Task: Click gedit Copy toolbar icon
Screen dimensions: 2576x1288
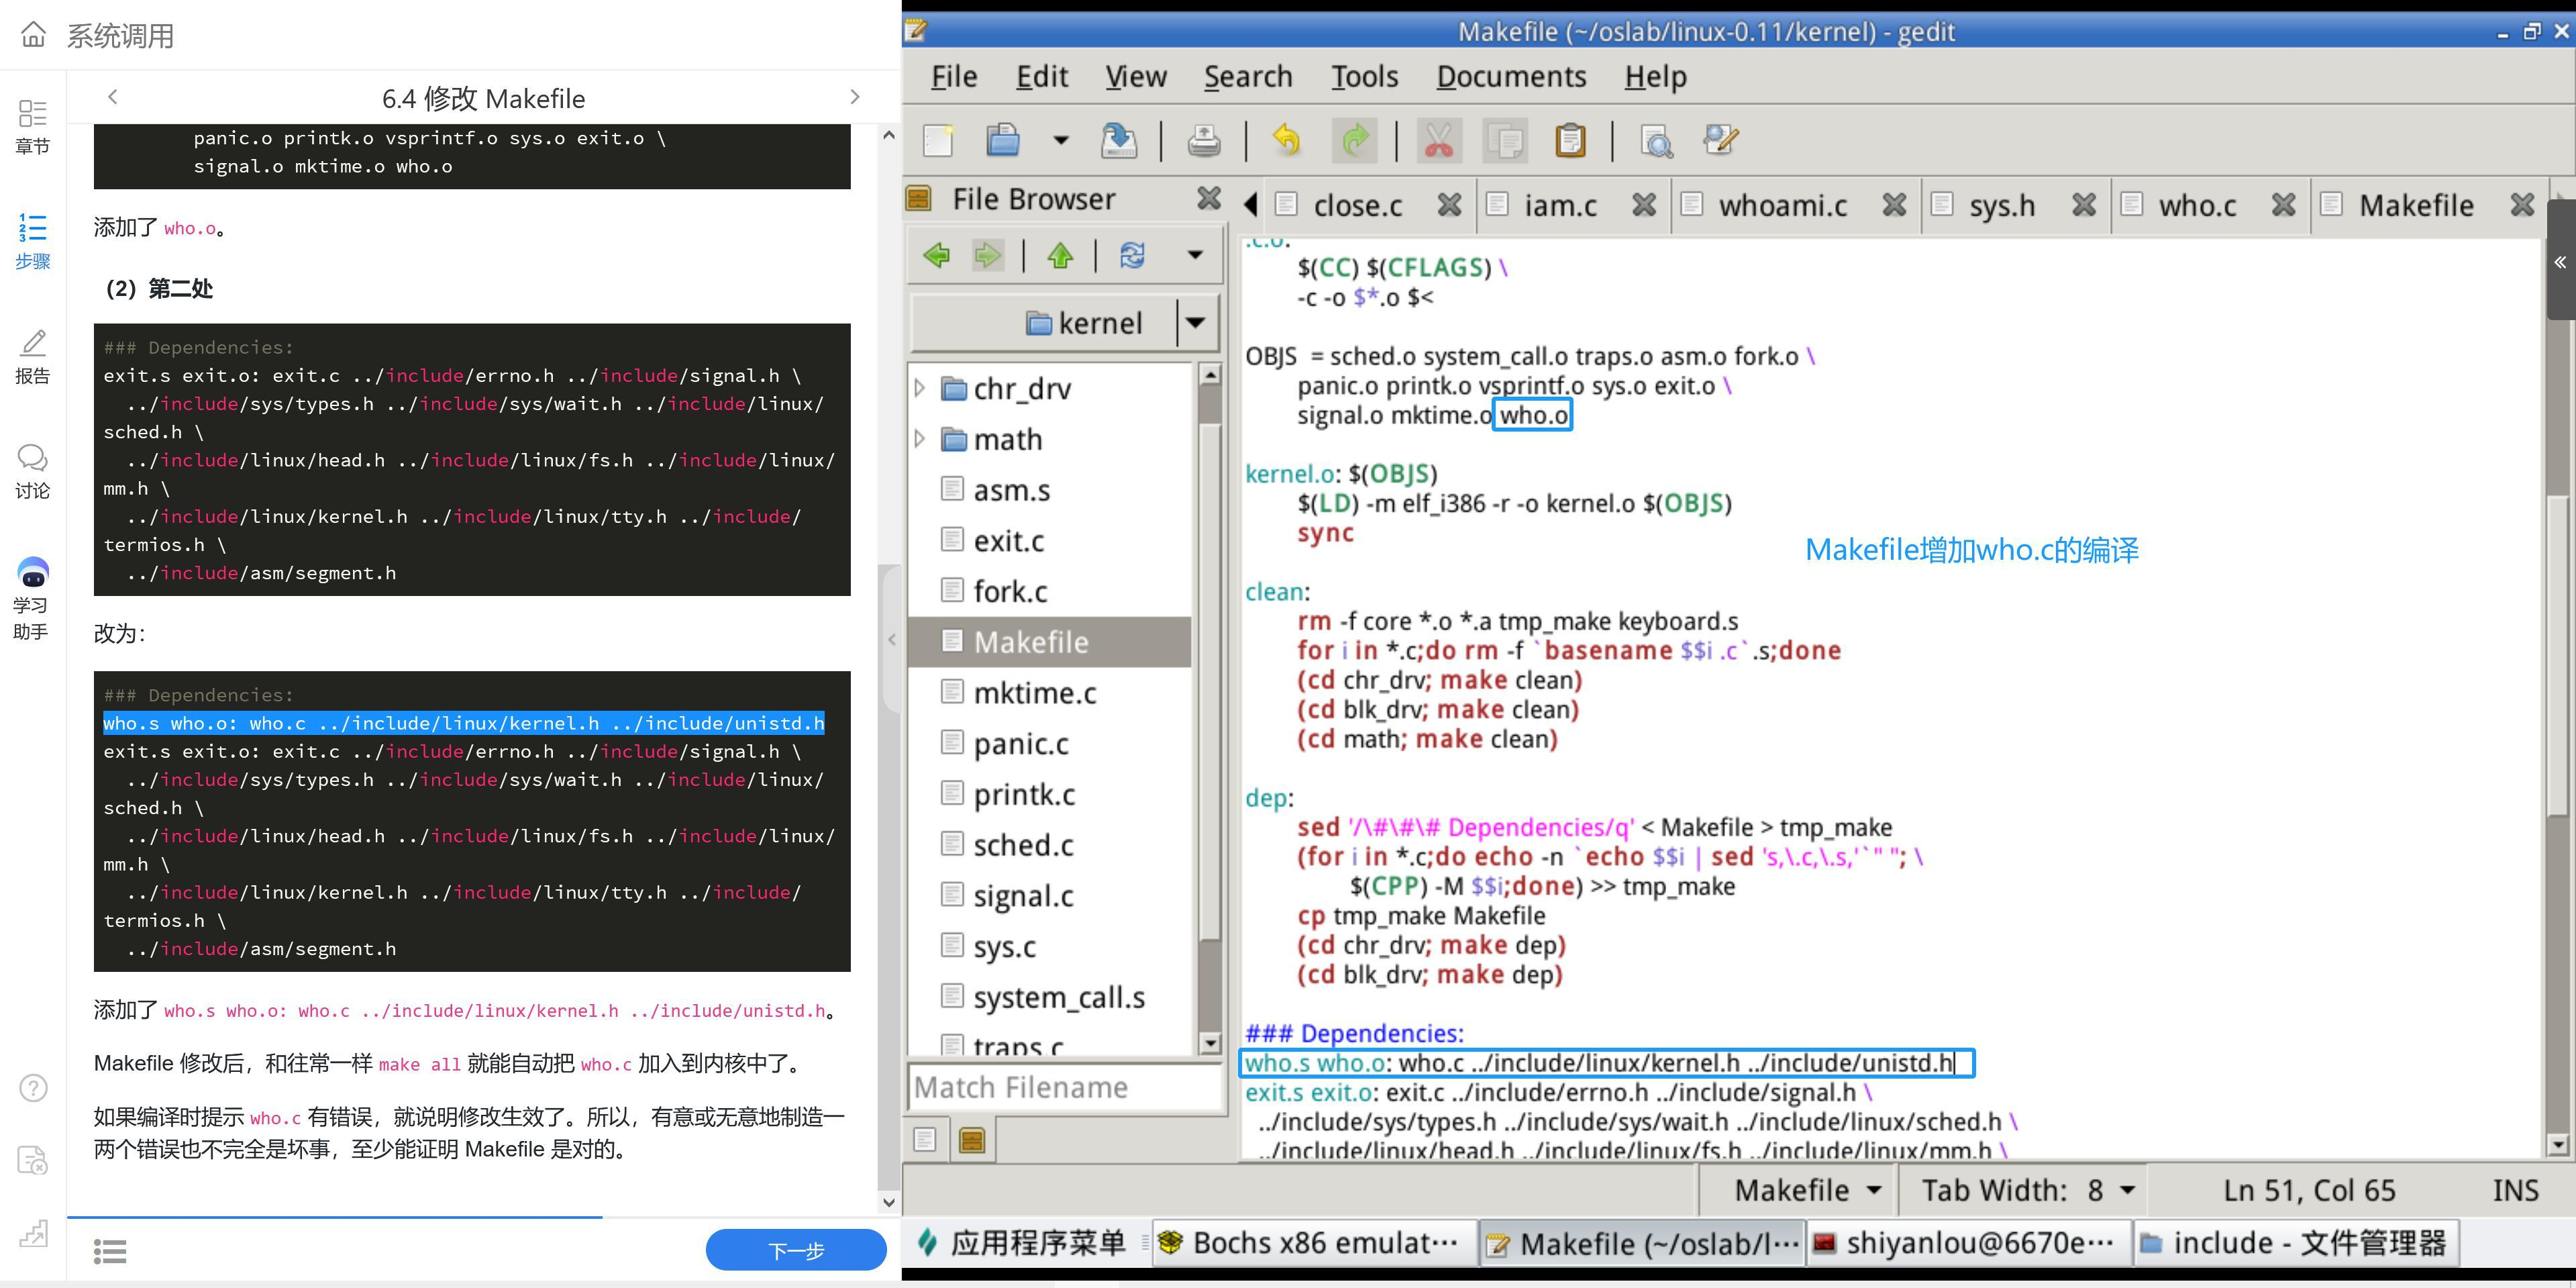Action: pyautogui.click(x=1505, y=140)
